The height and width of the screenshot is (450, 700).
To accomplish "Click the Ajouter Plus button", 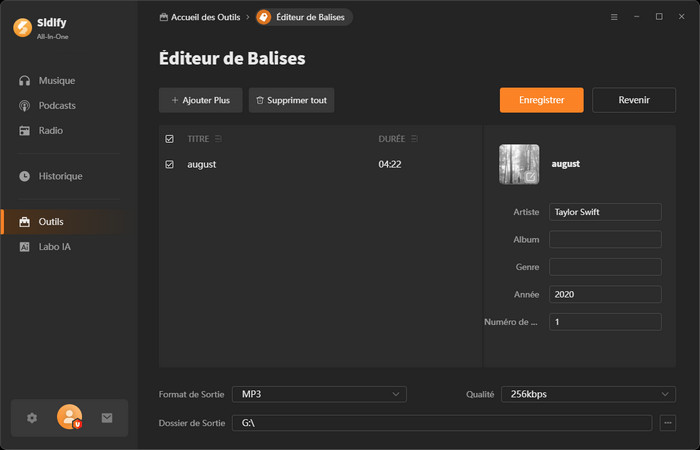I will click(x=200, y=100).
